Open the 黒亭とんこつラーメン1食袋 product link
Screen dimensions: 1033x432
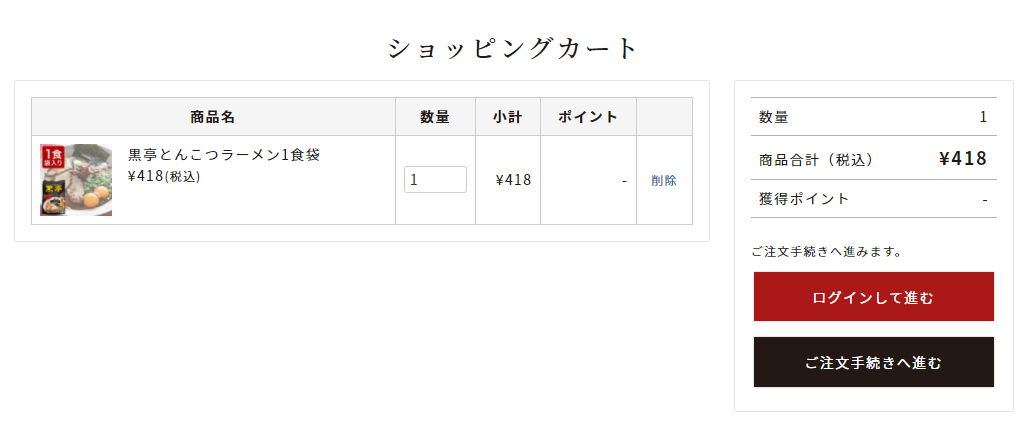pos(224,155)
